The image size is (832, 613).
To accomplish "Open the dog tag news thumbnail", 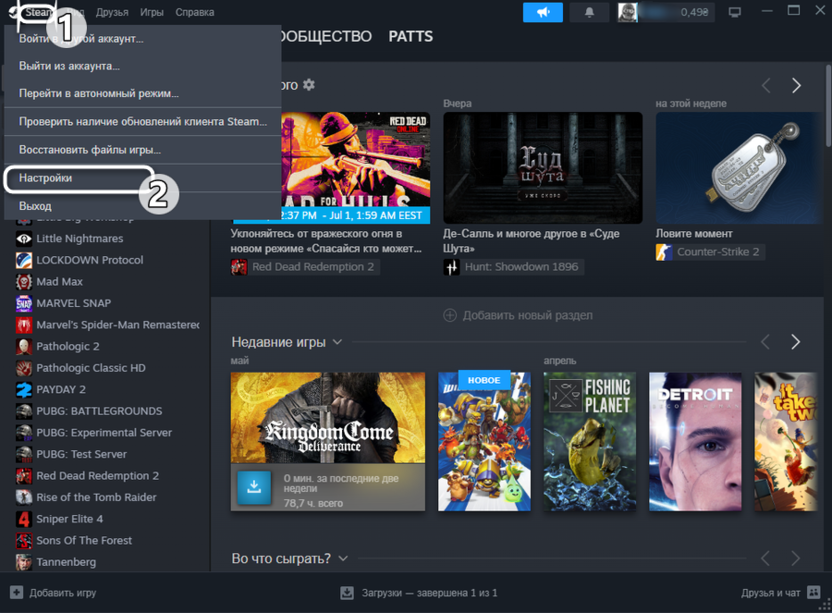I will point(739,167).
